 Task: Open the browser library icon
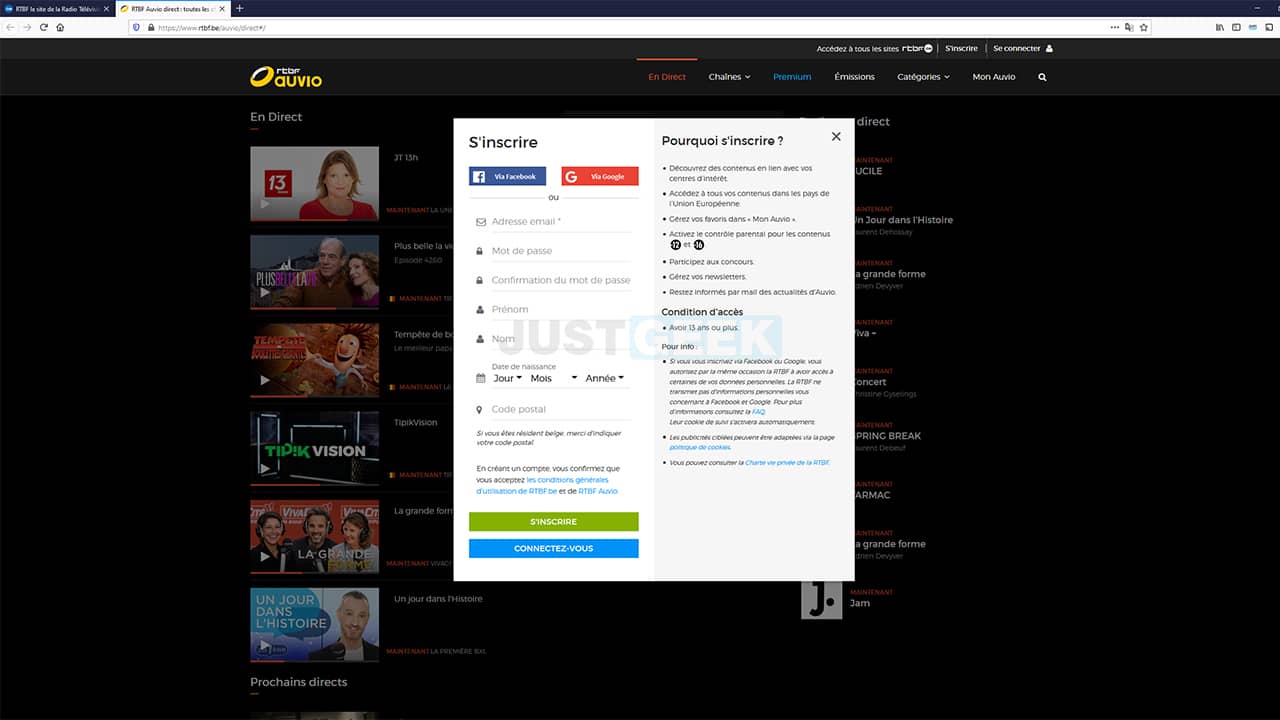coord(1220,27)
